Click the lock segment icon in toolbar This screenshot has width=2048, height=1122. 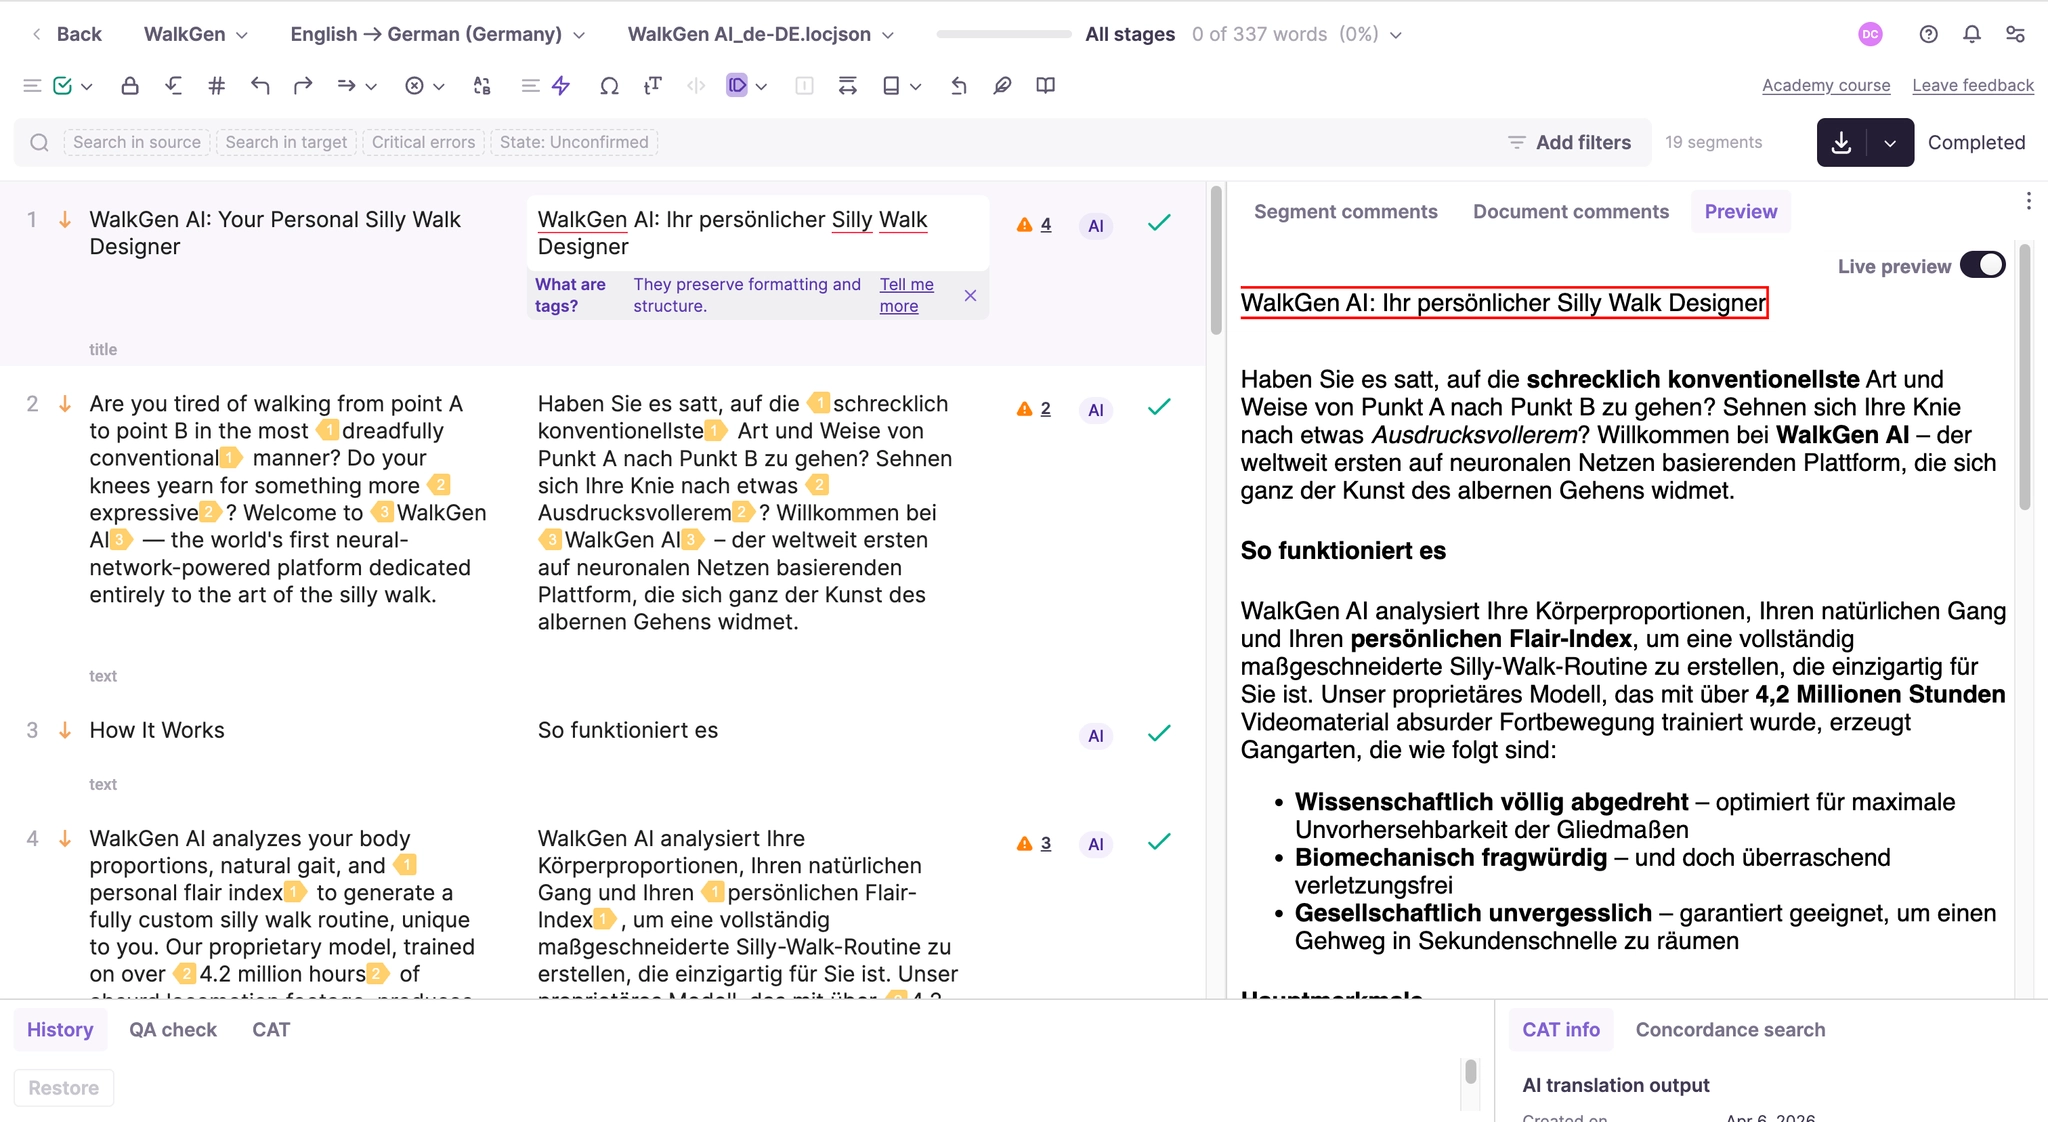point(130,86)
